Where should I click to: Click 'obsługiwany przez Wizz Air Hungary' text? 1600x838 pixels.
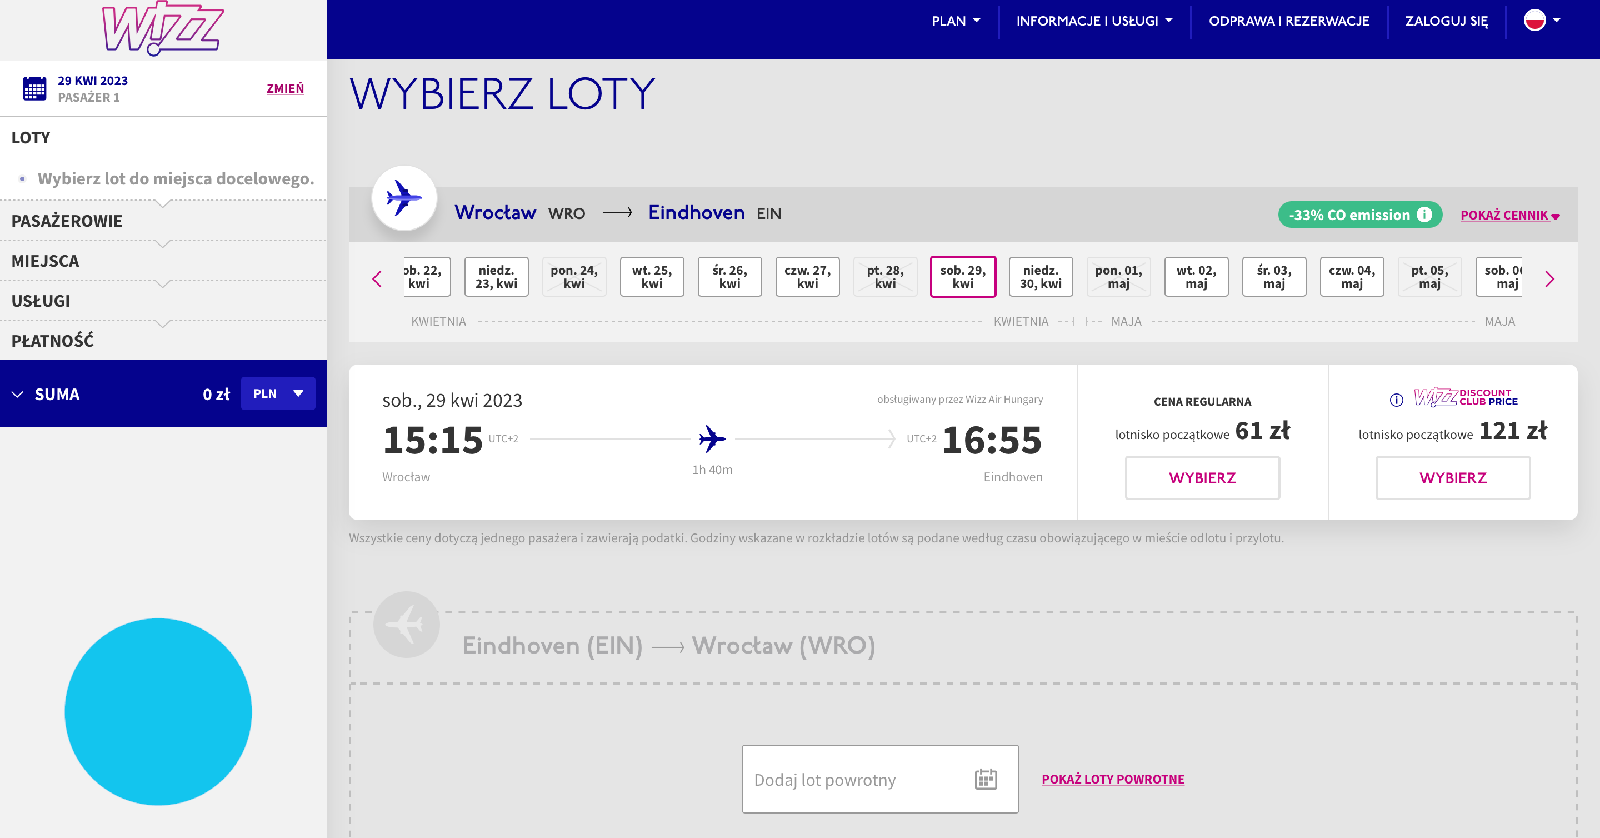tap(960, 399)
